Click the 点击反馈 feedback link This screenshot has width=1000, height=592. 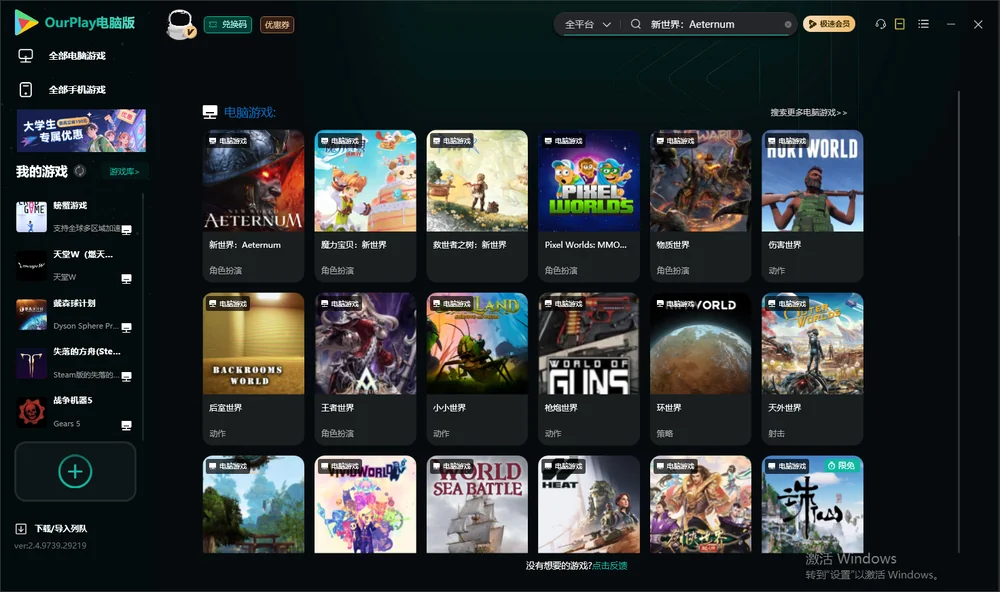pos(609,566)
